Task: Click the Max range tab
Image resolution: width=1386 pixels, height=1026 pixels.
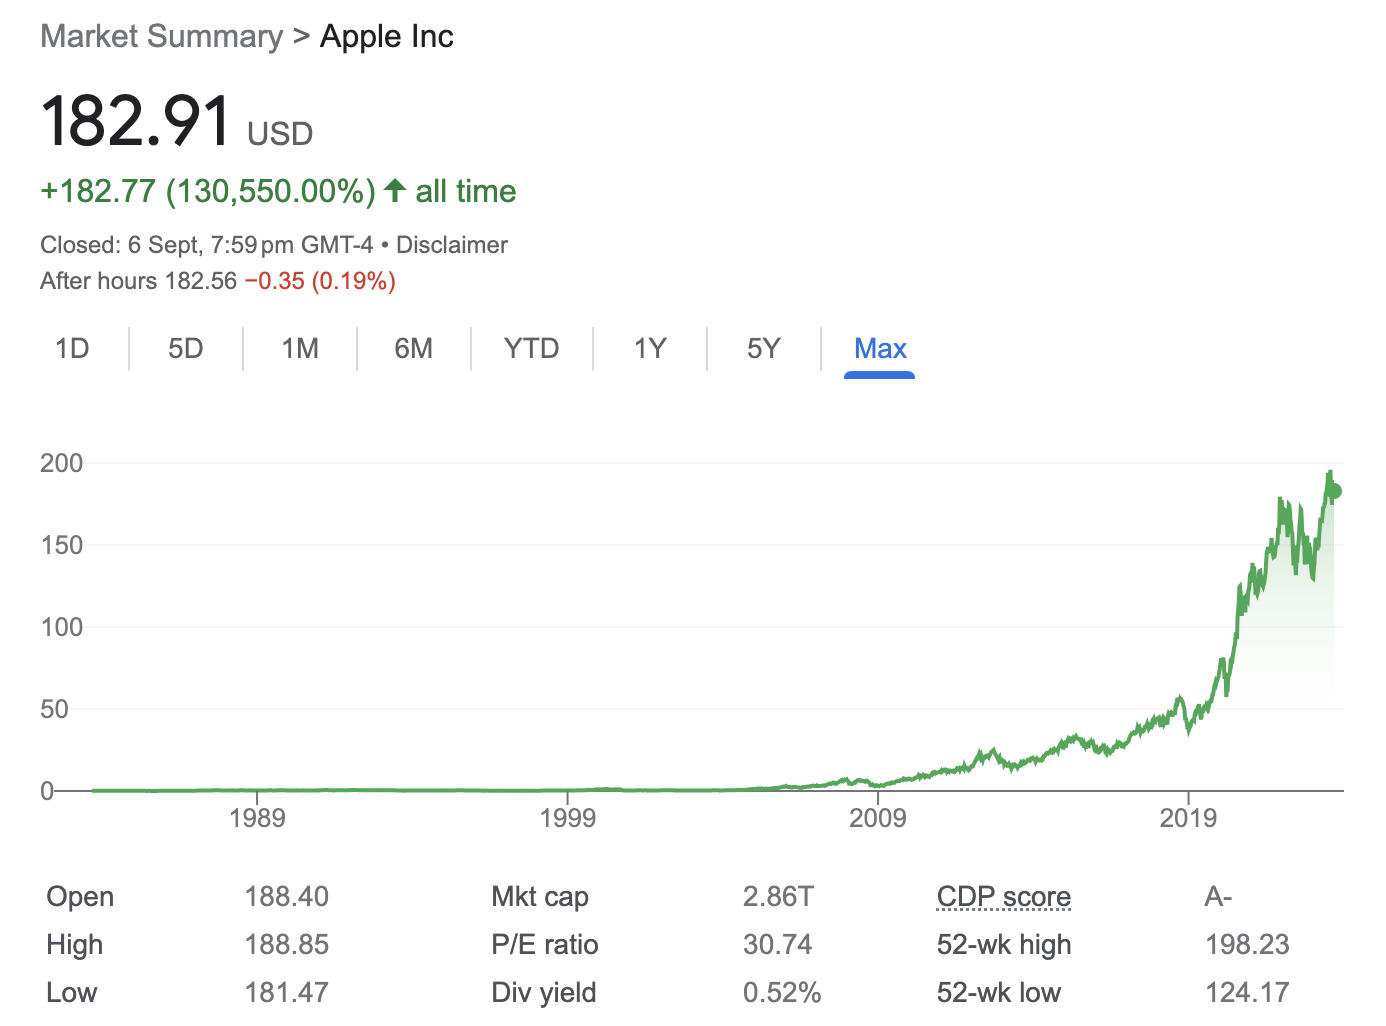Action: (x=880, y=349)
